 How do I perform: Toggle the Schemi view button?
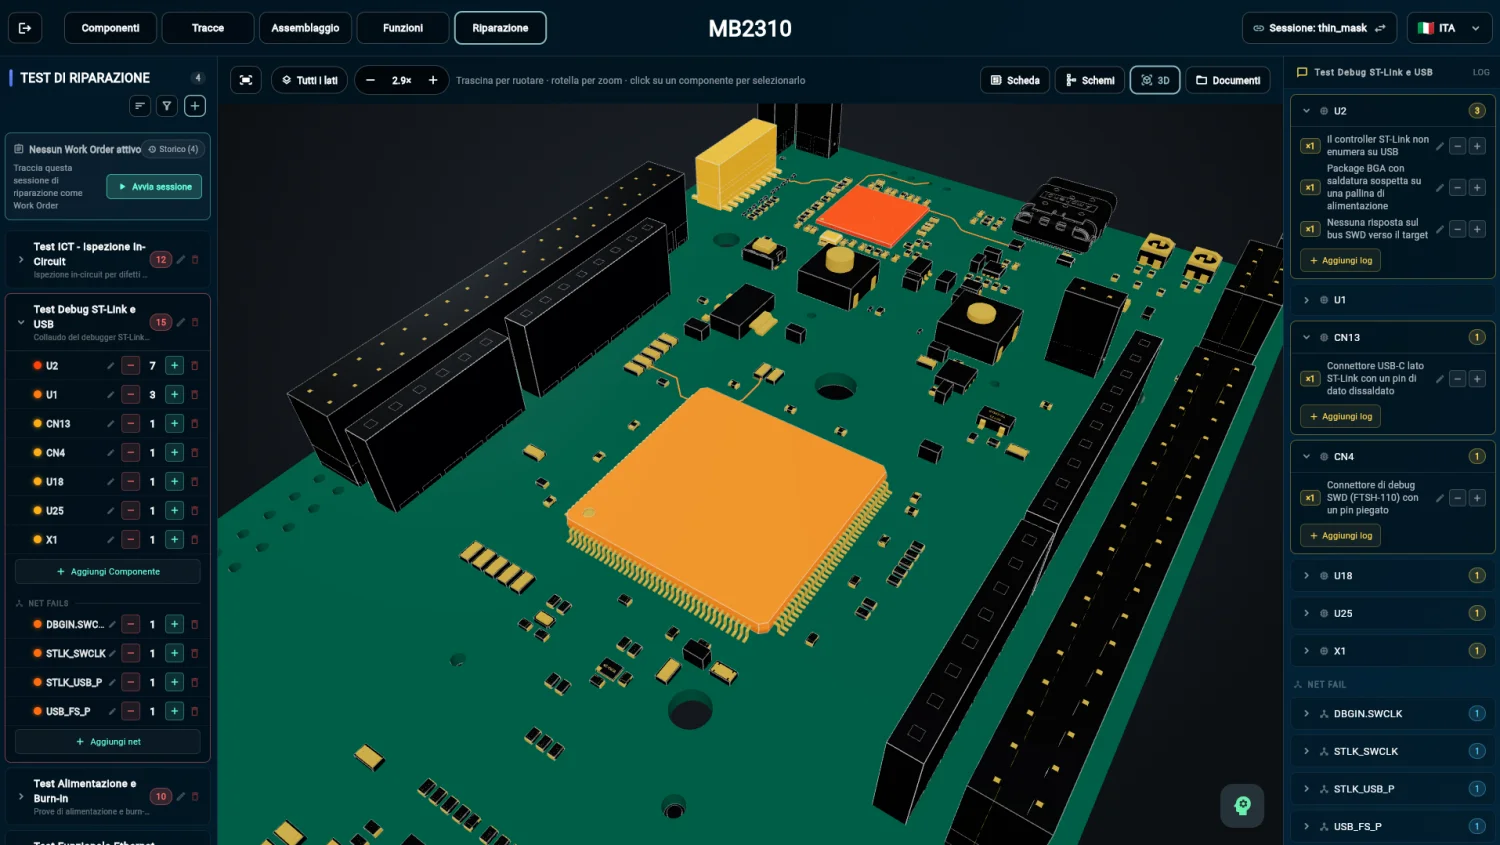pos(1090,80)
